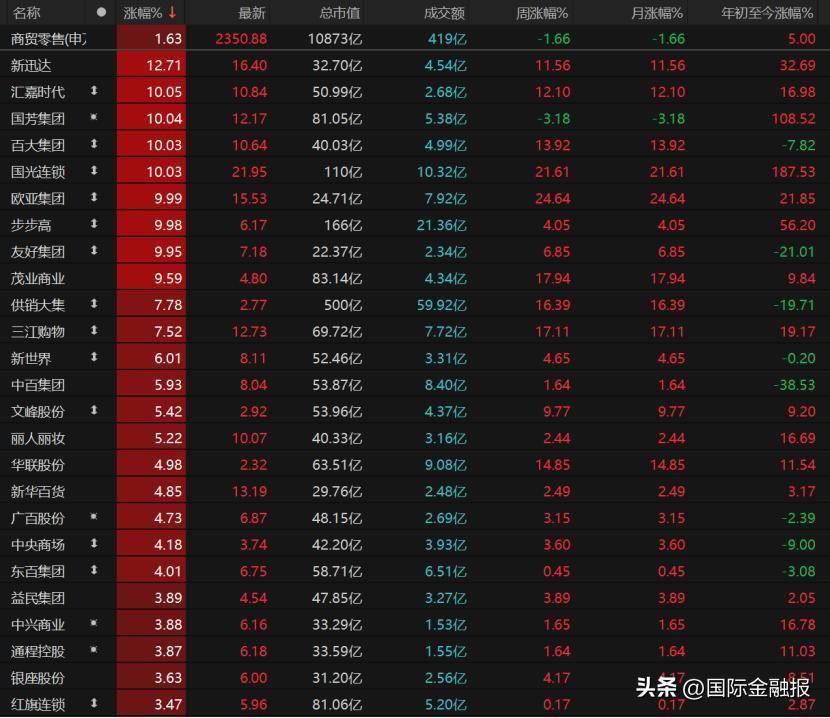Viewport: 830px width, 718px height.
Task: Click the marker icon beside 国光连锁
Action: click(94, 170)
